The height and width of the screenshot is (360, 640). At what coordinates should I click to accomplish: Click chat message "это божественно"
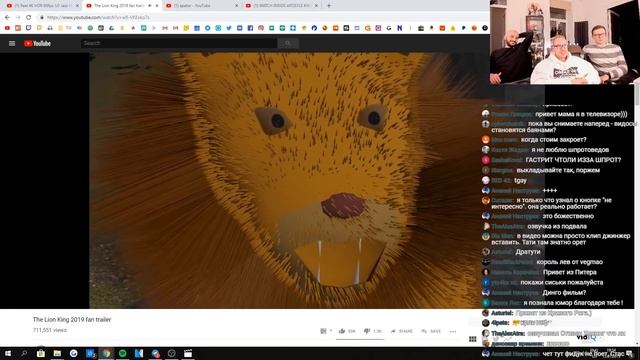pyautogui.click(x=568, y=216)
